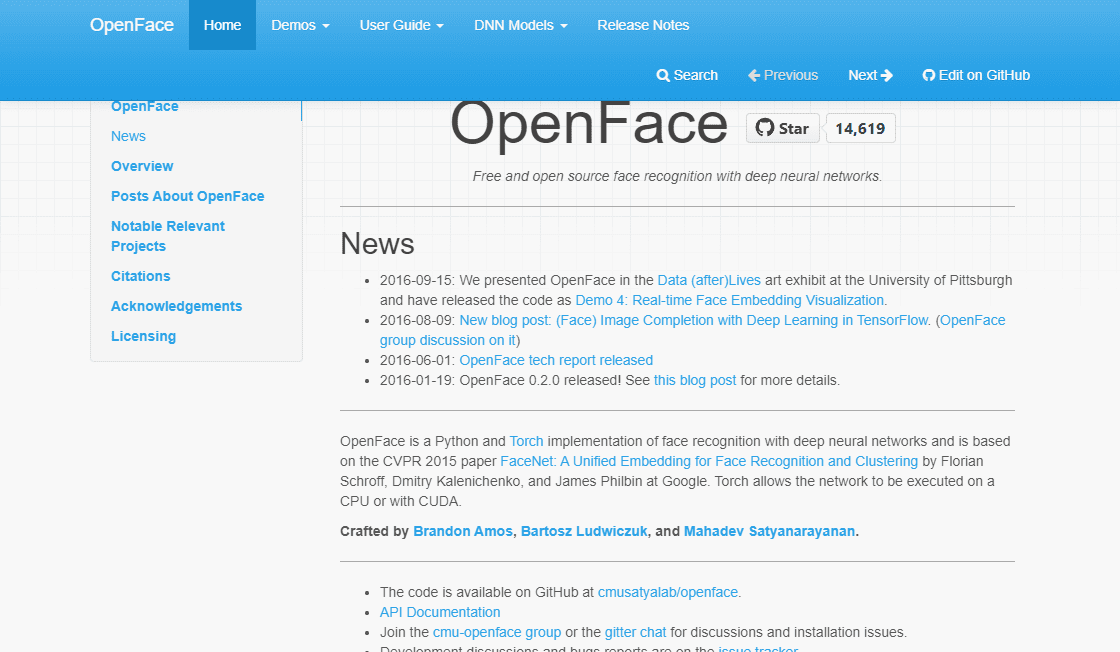Open Release Notes in navbar

coord(643,25)
